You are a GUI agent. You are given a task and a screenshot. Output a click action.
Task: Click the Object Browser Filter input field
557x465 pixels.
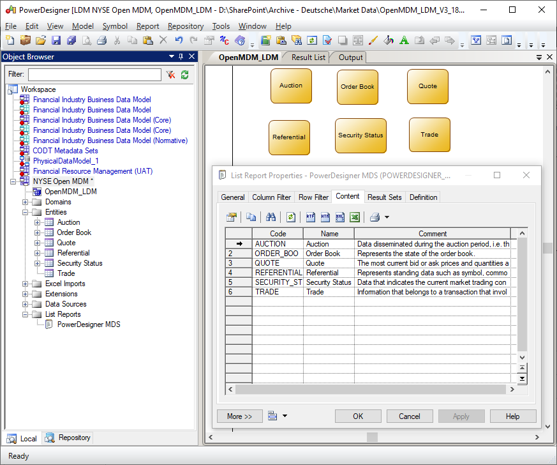point(94,75)
